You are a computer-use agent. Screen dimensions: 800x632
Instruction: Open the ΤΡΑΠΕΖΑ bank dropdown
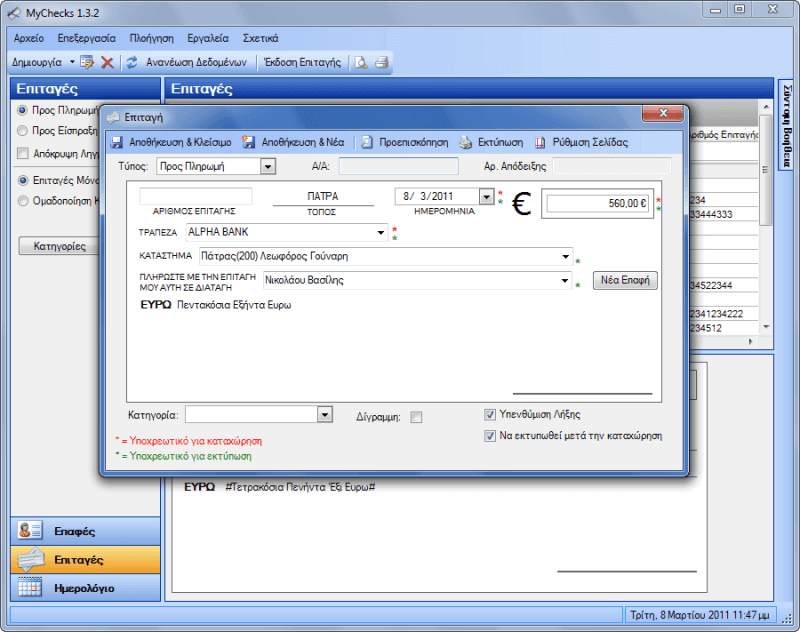(381, 233)
